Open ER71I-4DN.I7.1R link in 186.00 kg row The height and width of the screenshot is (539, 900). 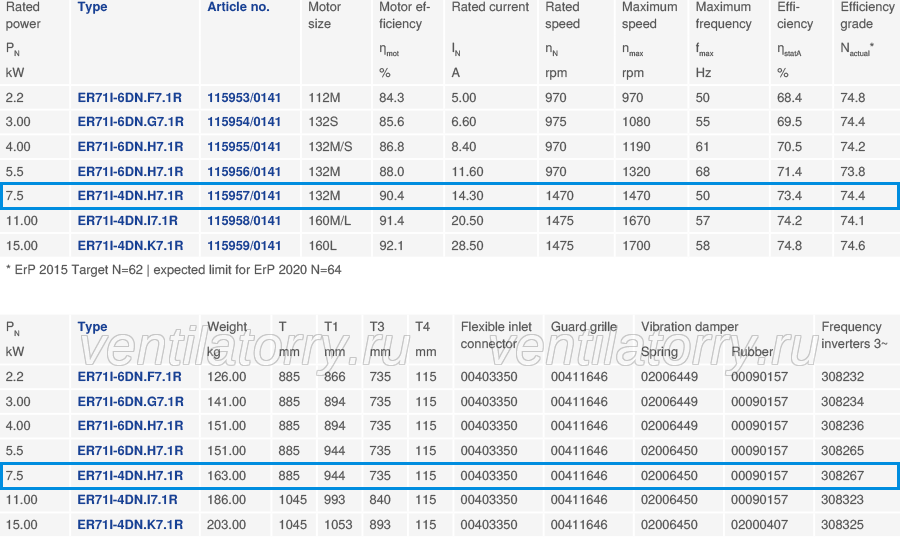pyautogui.click(x=127, y=499)
